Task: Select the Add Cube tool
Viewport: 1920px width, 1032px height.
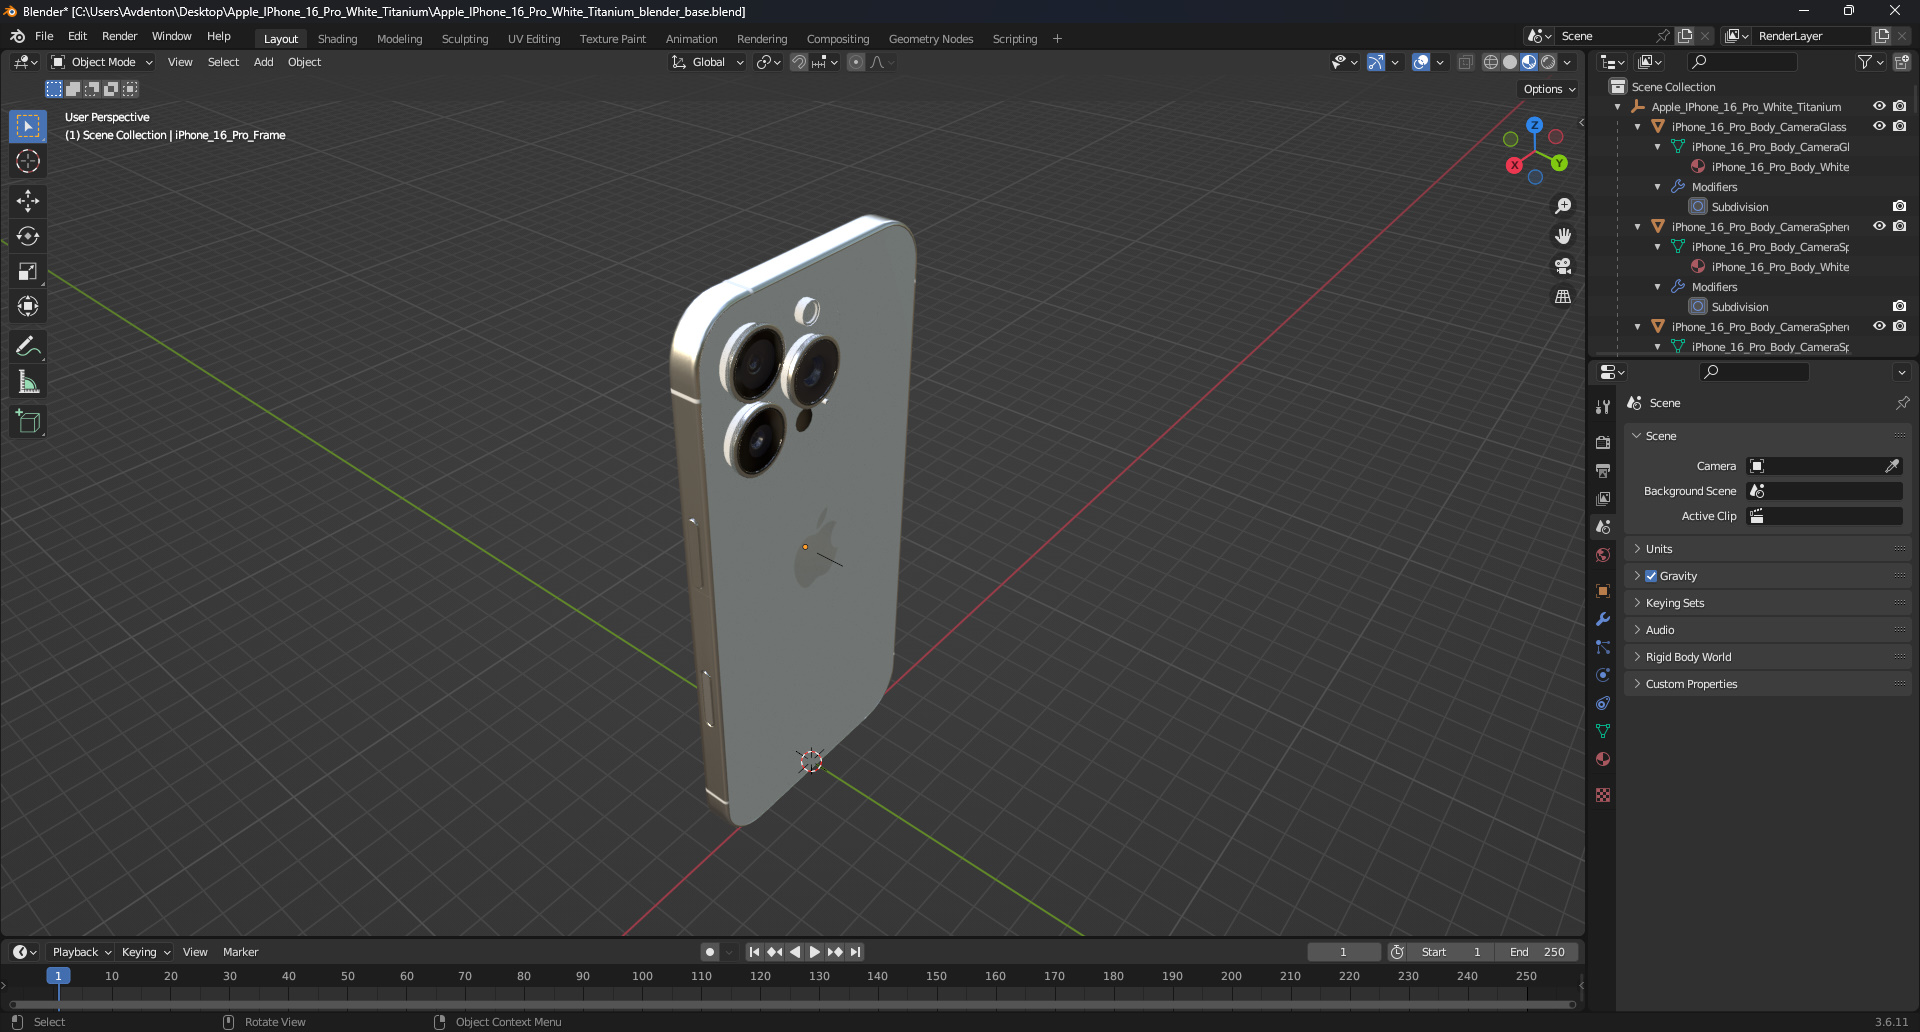Action: (x=28, y=422)
